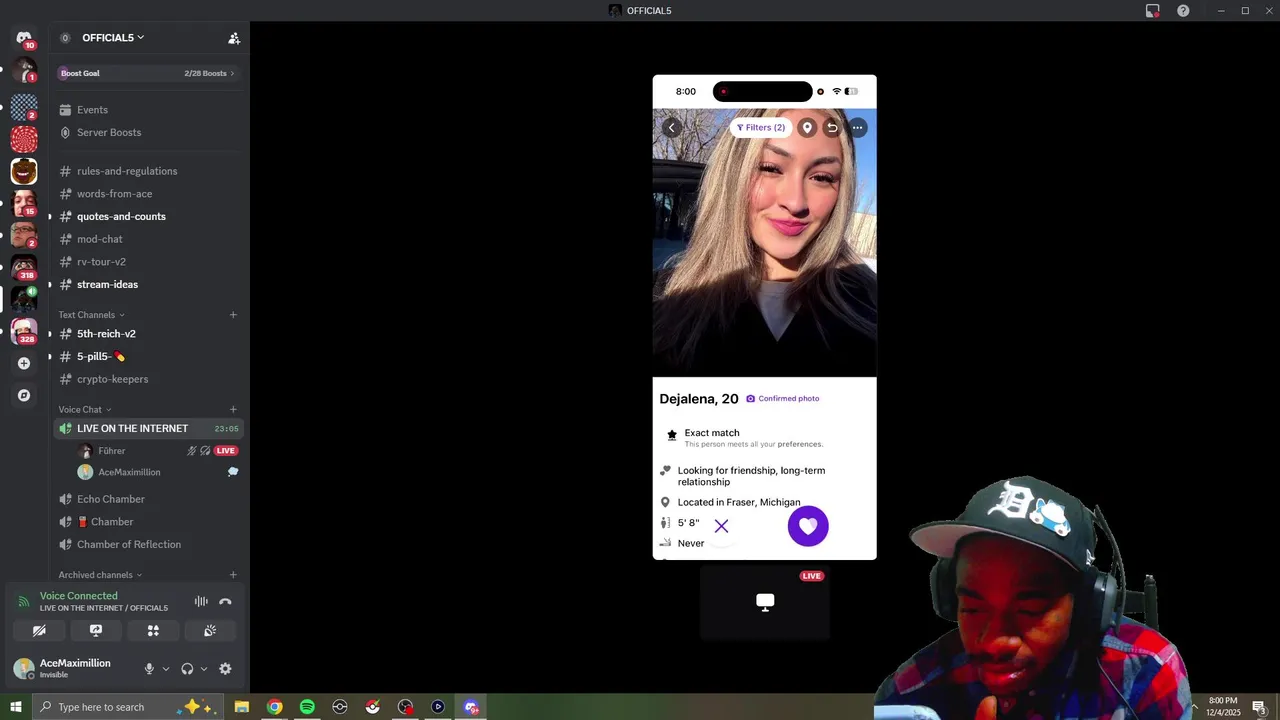This screenshot has height=720, width=1280.
Task: Open Windows Start menu
Action: pyautogui.click(x=16, y=707)
